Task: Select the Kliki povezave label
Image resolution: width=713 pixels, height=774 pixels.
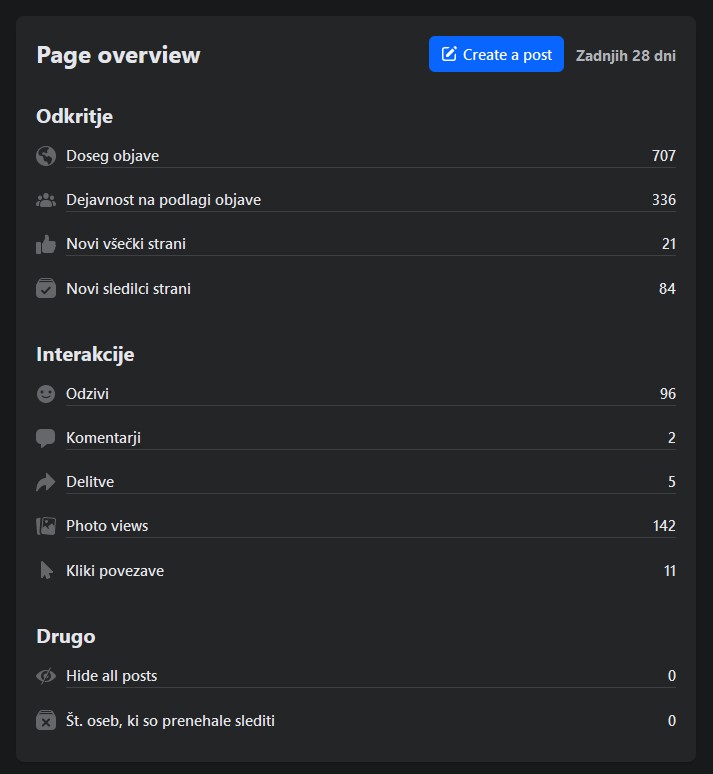Action: pos(115,571)
